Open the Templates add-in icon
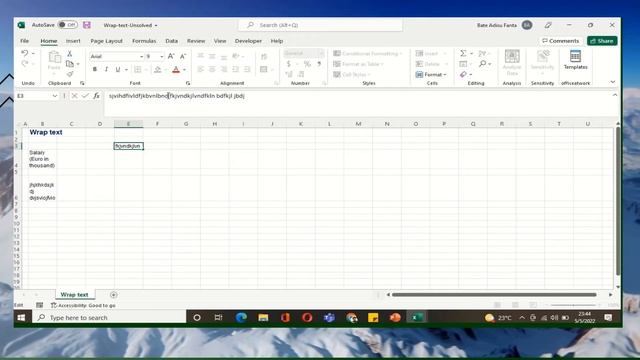Image resolution: width=640 pixels, height=360 pixels. (x=576, y=60)
